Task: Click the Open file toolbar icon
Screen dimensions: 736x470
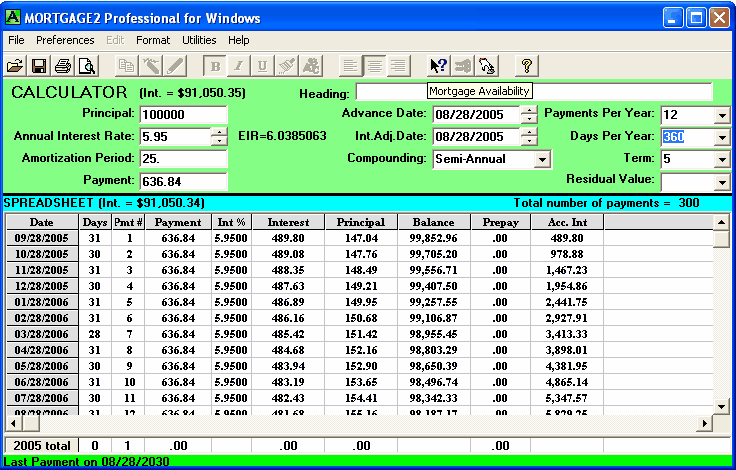Action: (x=15, y=66)
